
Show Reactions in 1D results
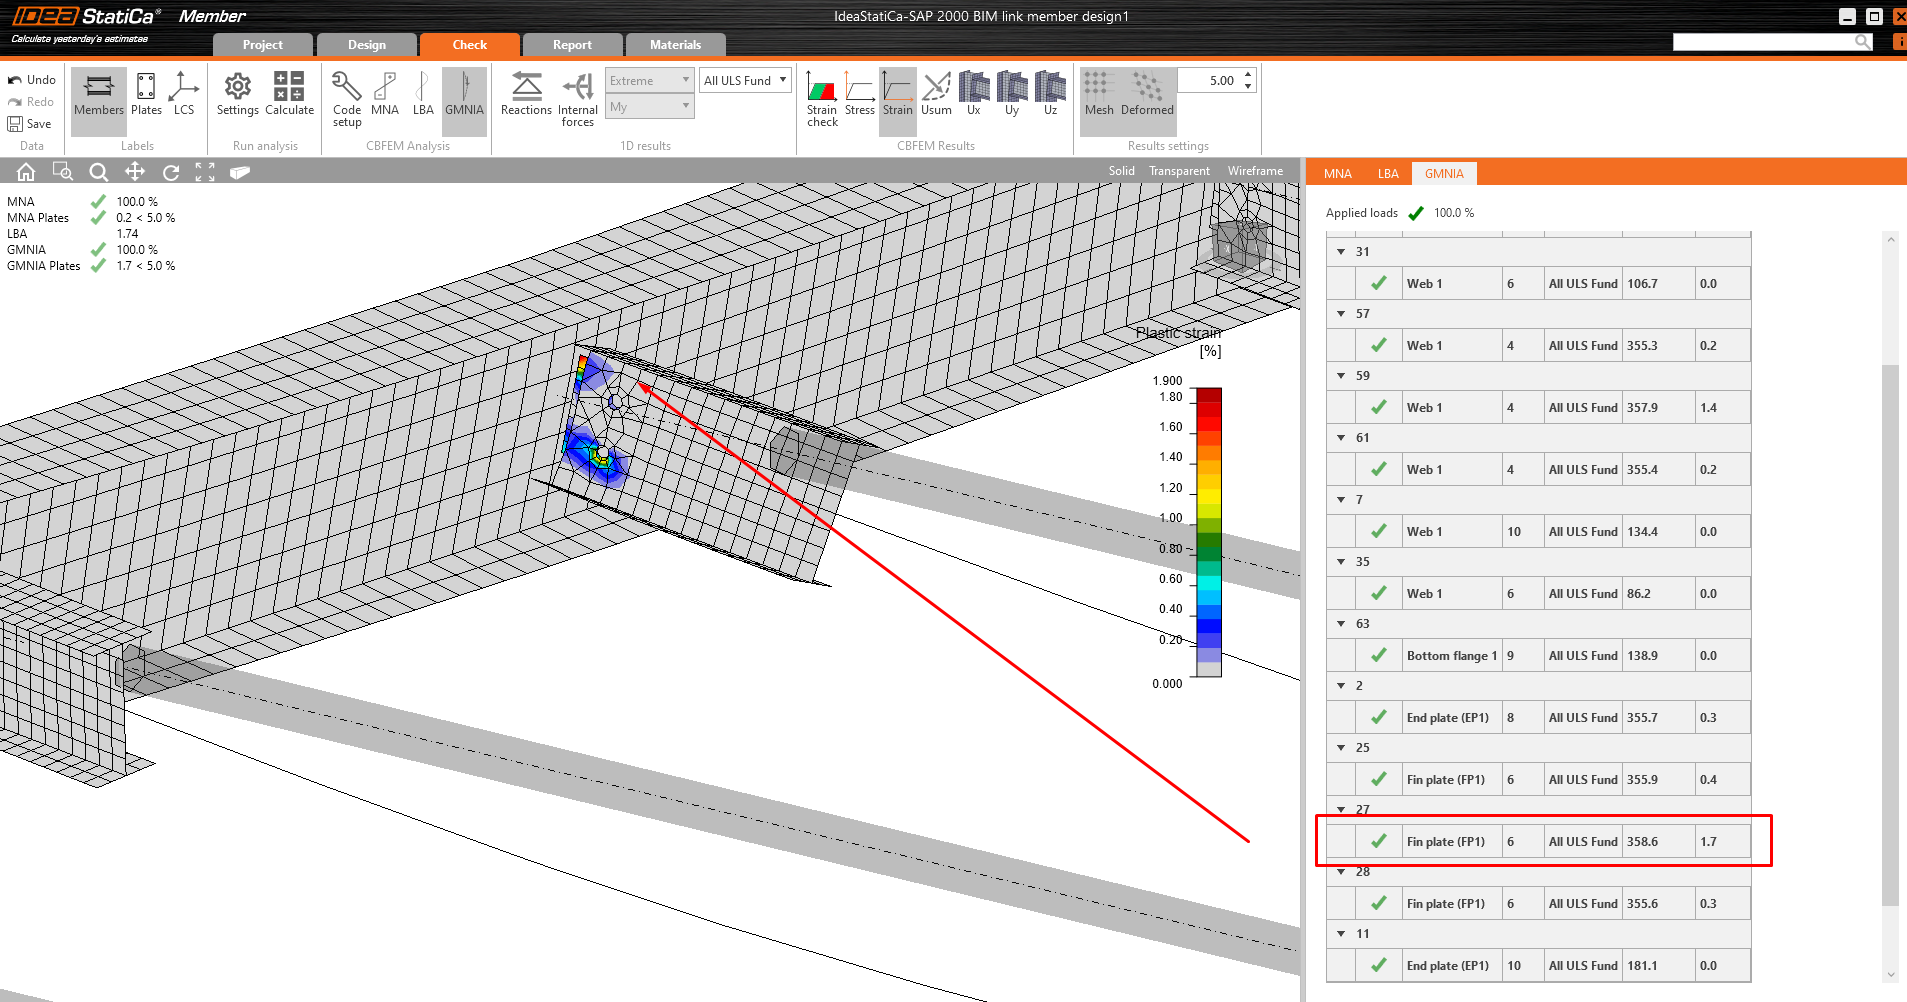tap(526, 95)
